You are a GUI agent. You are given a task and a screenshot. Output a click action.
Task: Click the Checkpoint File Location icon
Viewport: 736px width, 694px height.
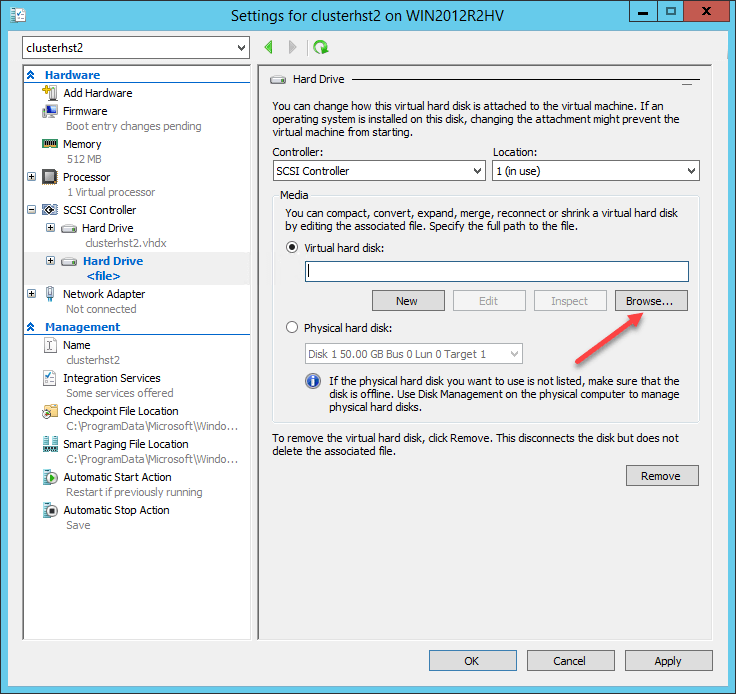pos(50,411)
